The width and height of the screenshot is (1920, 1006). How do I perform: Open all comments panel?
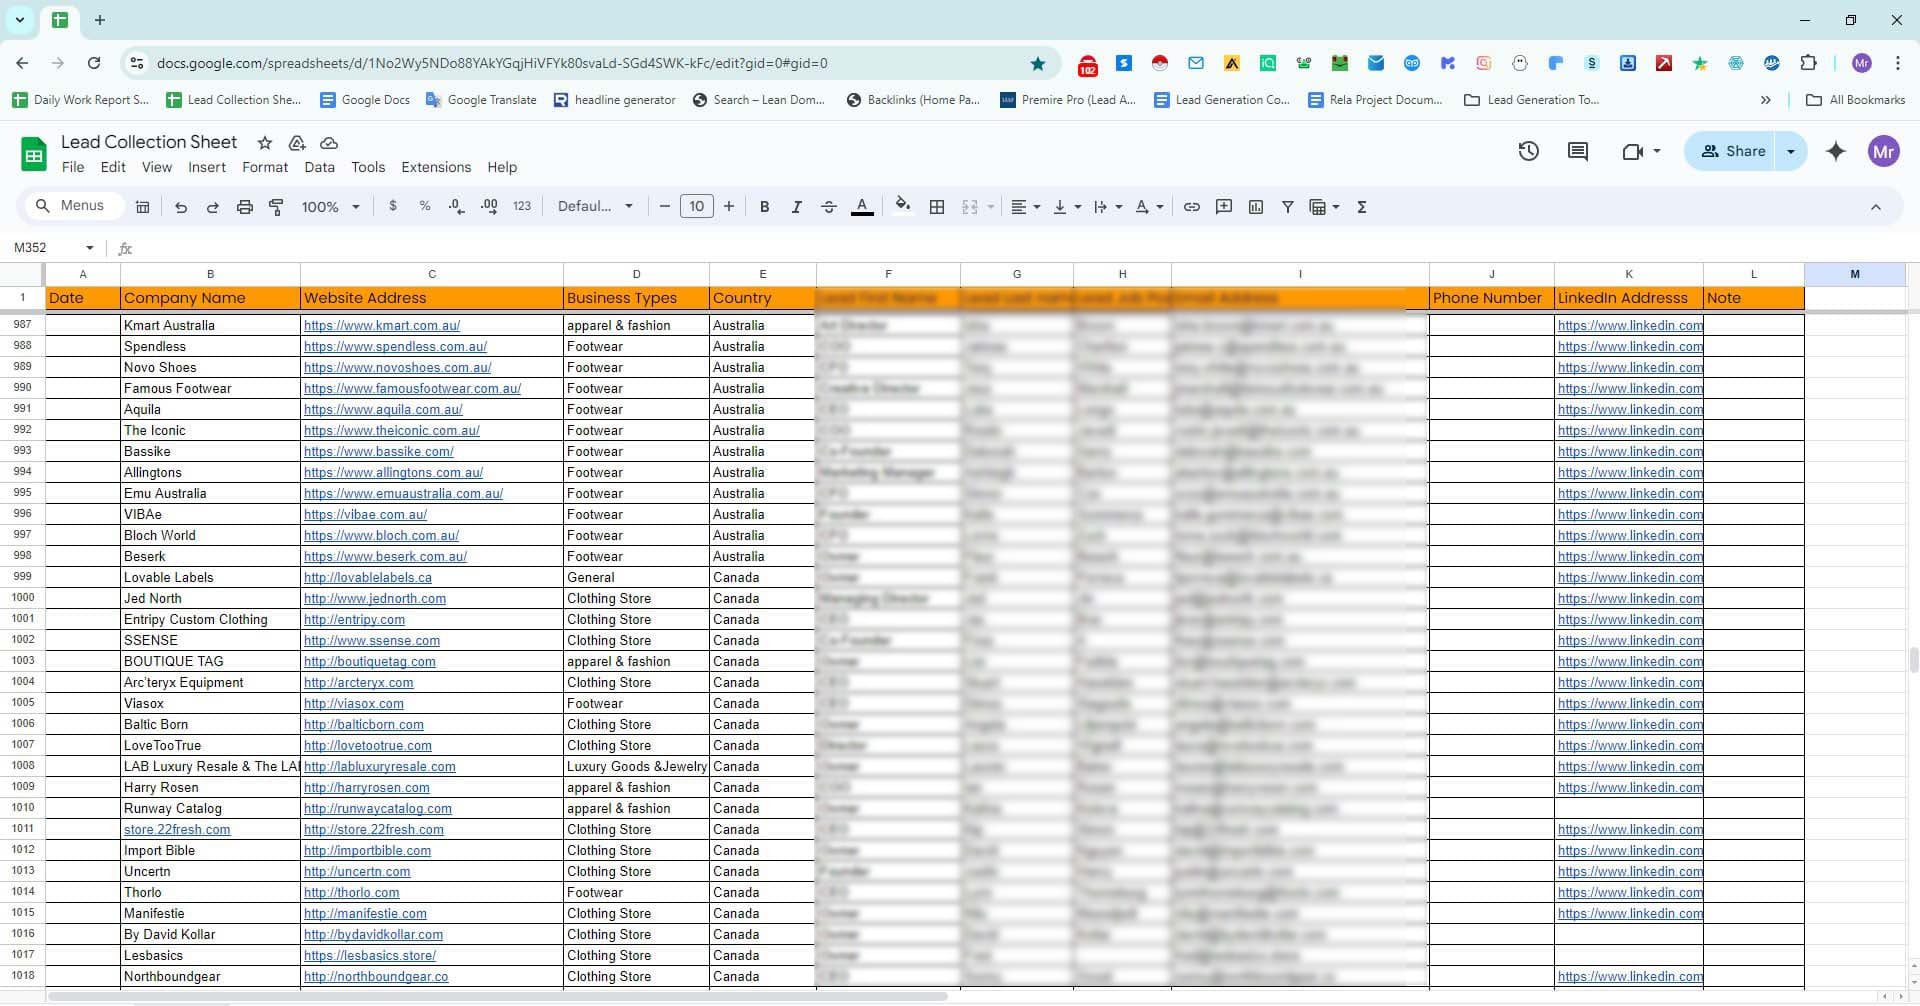[1578, 152]
